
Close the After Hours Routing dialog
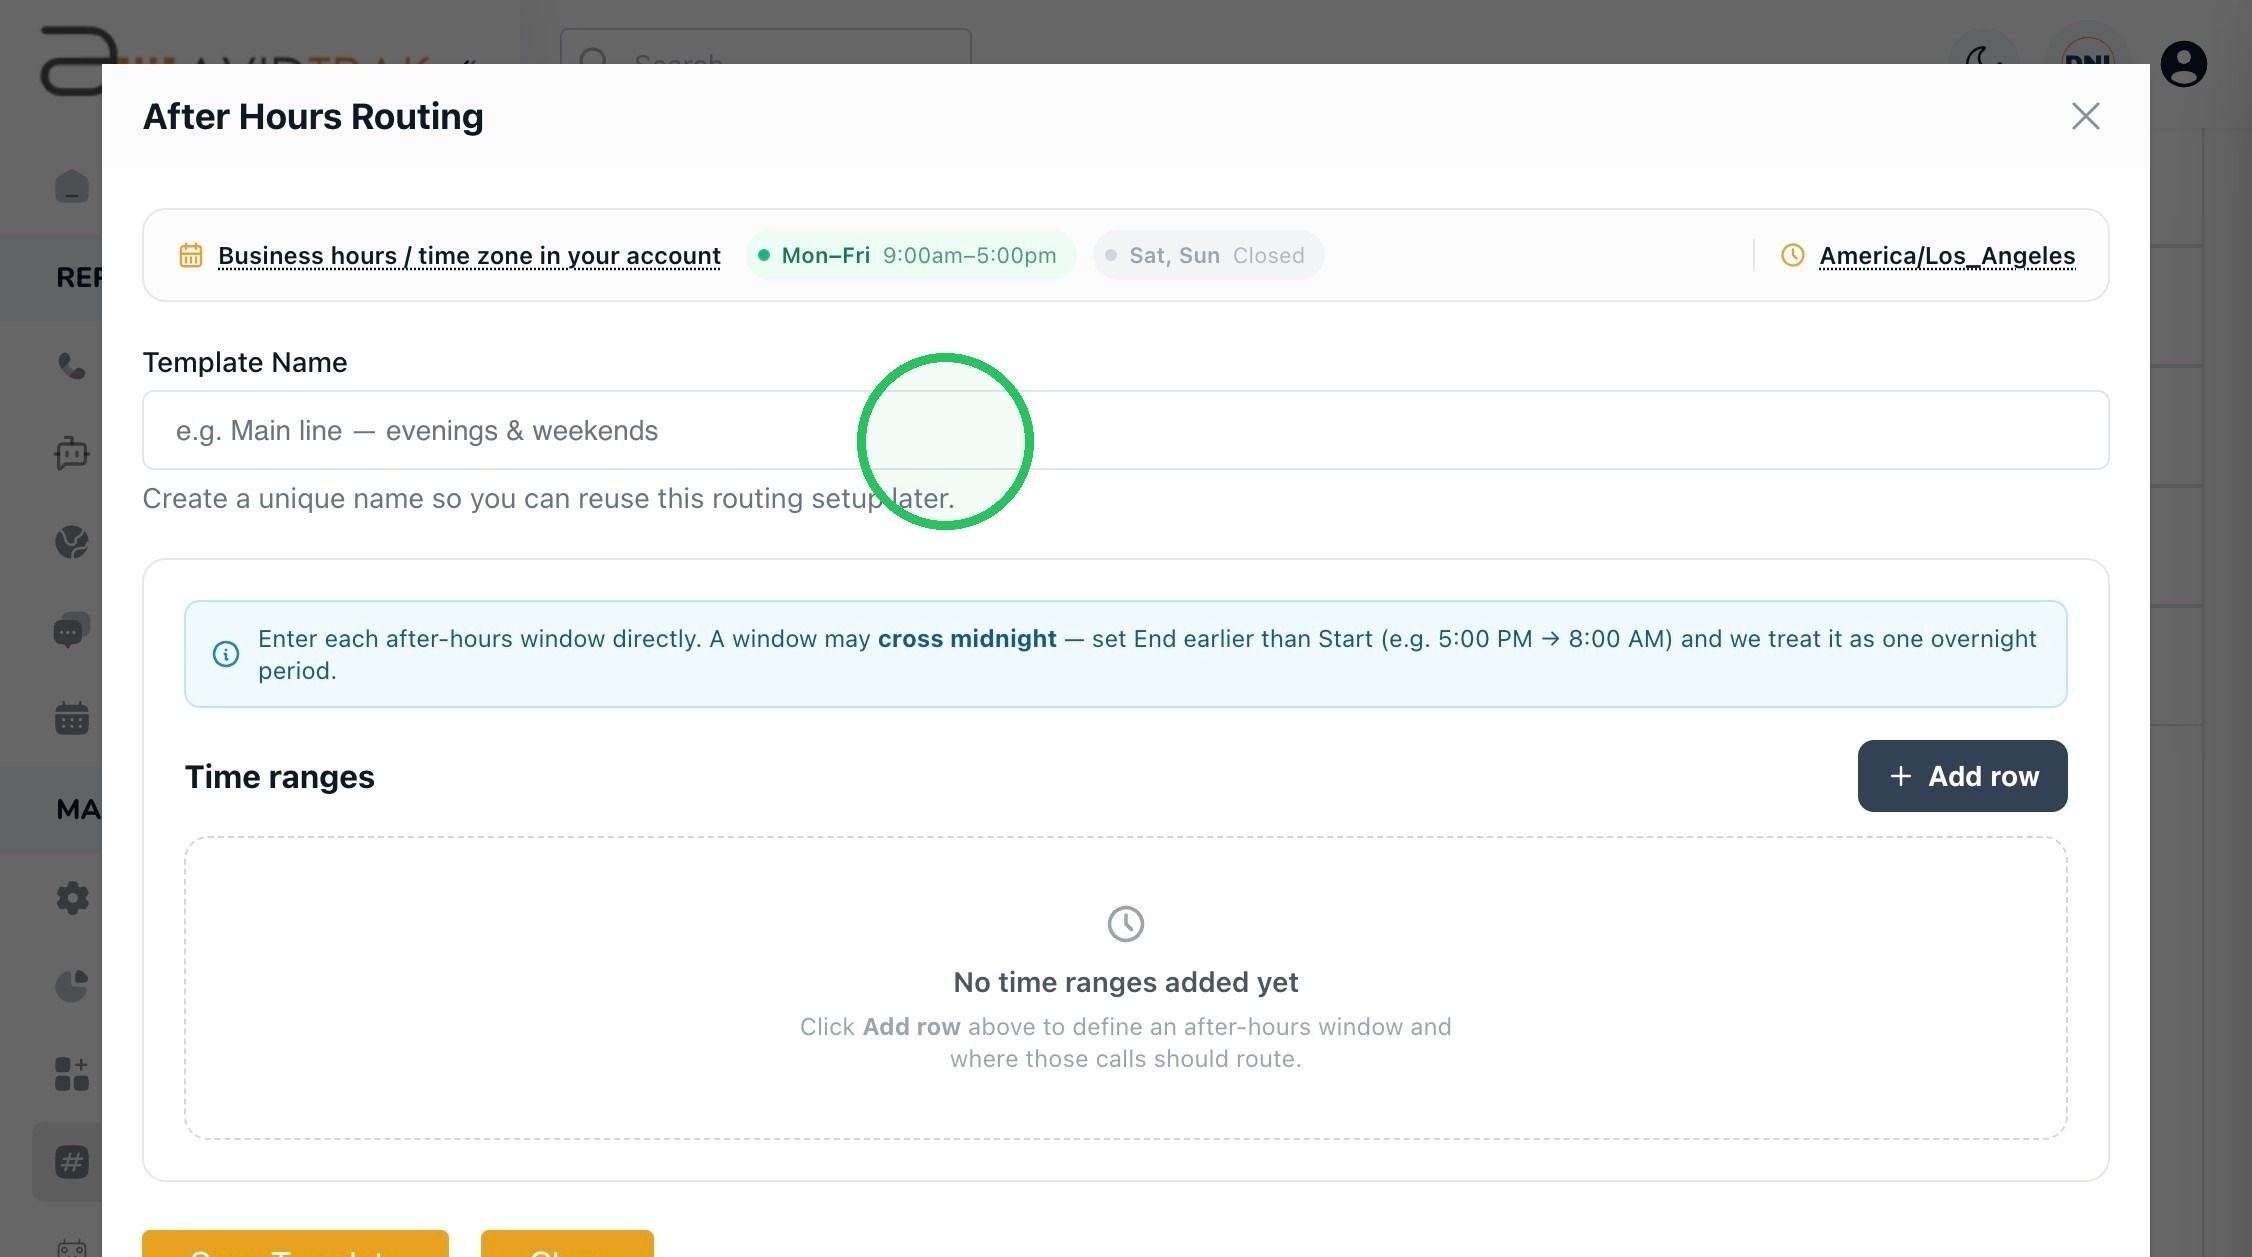pos(2085,116)
